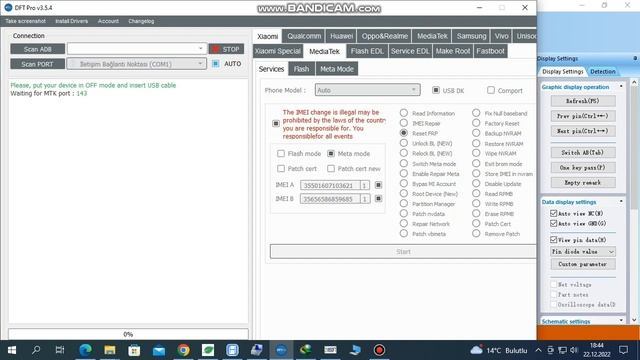Expand the Schematic settings section
The height and width of the screenshot is (360, 640).
tap(621, 321)
